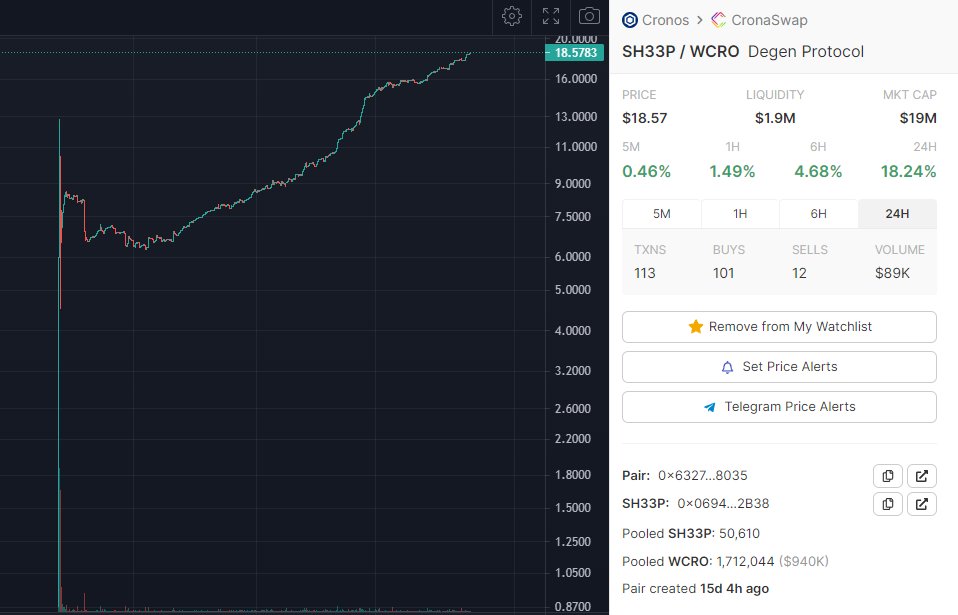Copy the SH33P token address
This screenshot has width=958, height=615.
coord(888,504)
